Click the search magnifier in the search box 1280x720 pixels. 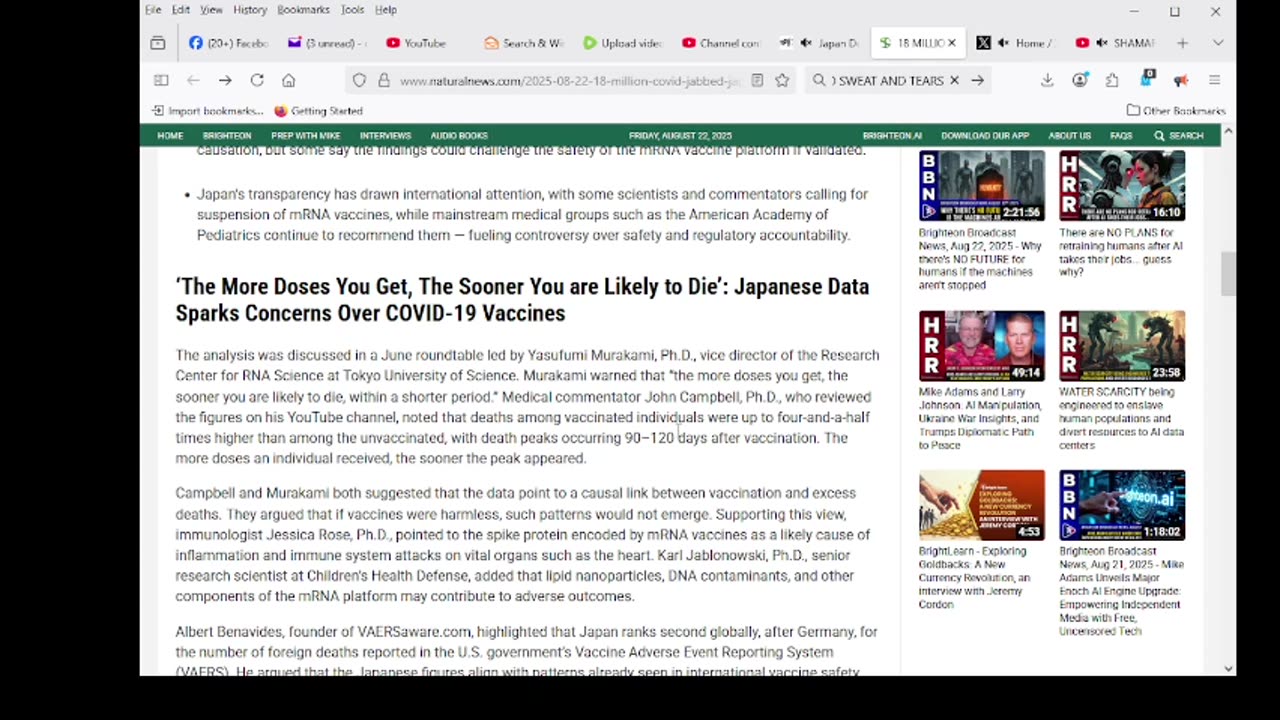click(x=819, y=80)
